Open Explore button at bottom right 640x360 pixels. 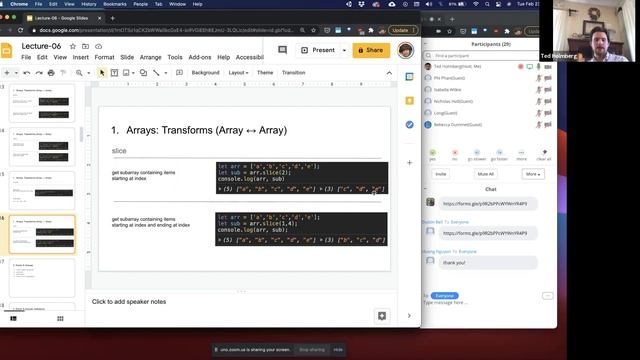[x=382, y=316]
